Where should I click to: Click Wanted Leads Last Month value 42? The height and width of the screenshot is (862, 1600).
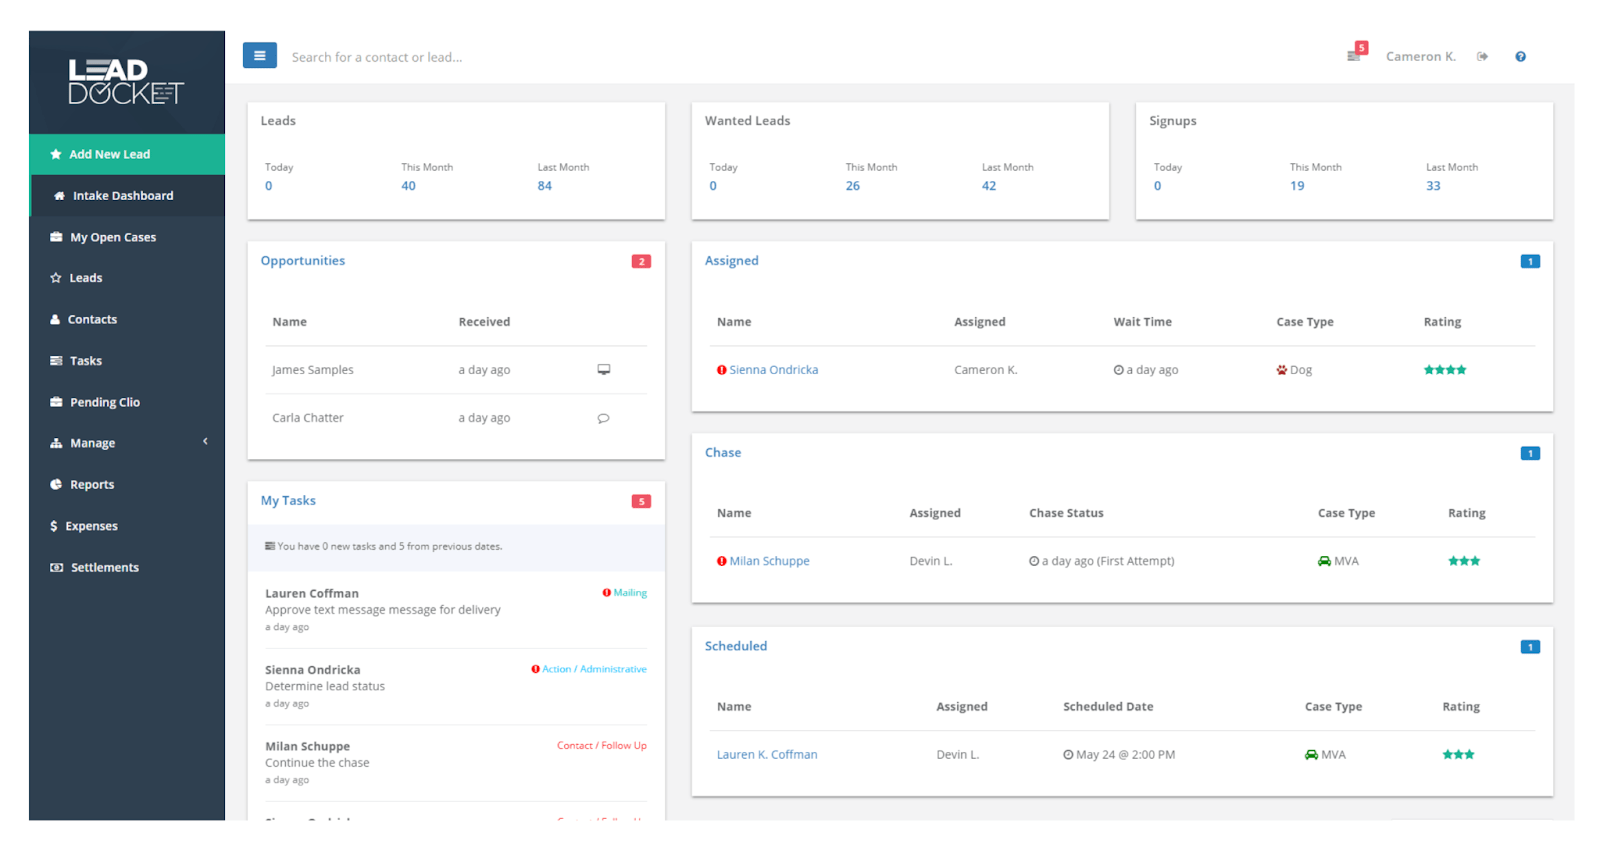(988, 186)
